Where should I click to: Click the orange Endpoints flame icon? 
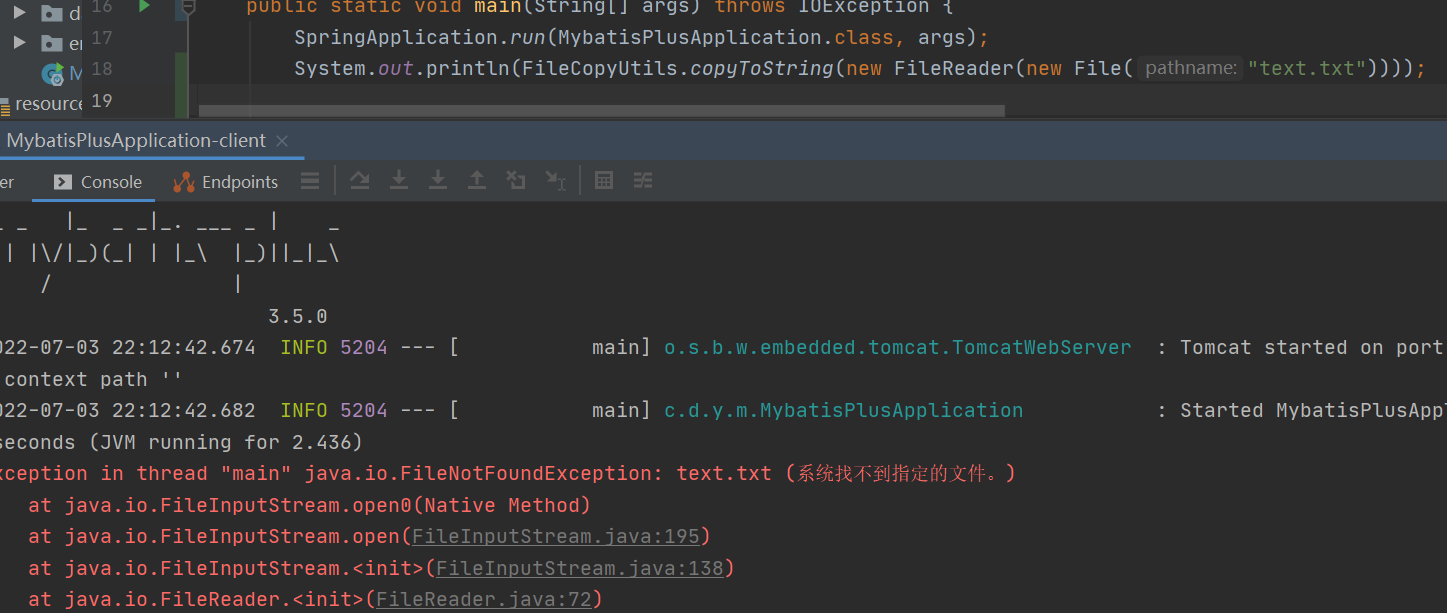184,182
